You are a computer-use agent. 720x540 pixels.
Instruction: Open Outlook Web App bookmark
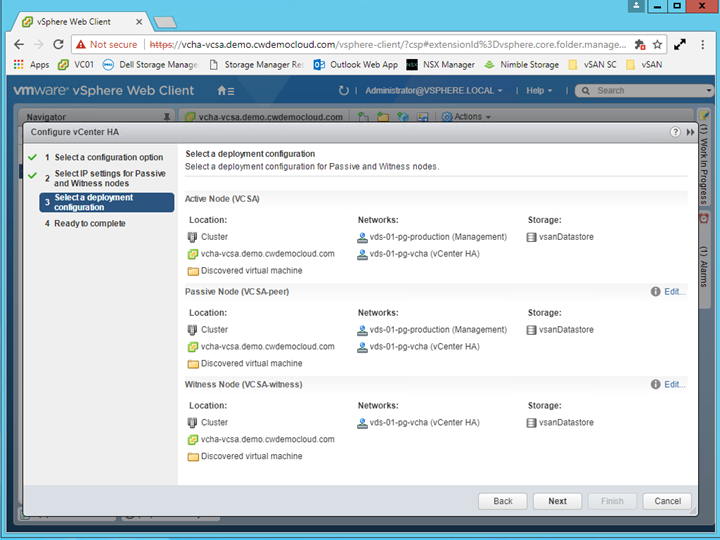coord(356,65)
